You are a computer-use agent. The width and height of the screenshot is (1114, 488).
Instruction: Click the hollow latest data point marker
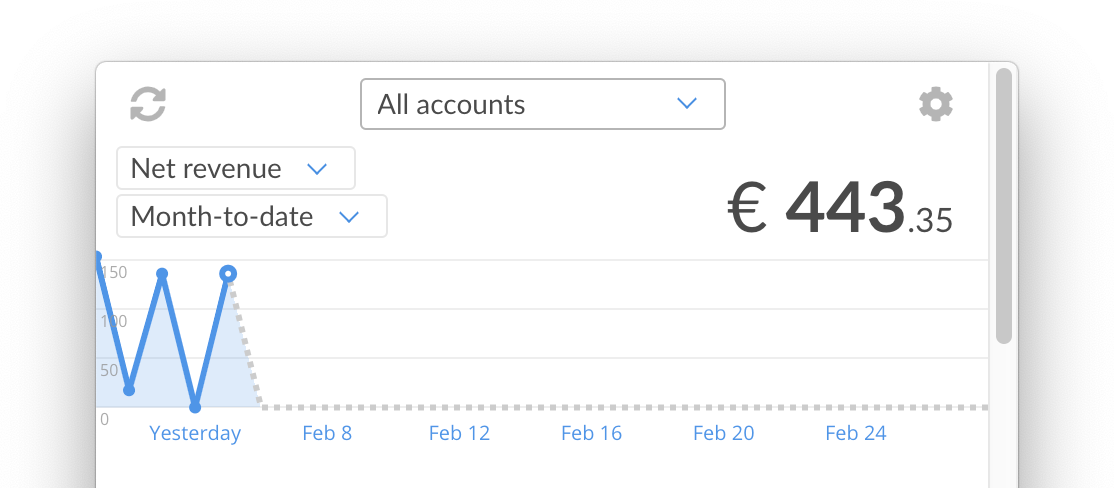click(x=228, y=273)
